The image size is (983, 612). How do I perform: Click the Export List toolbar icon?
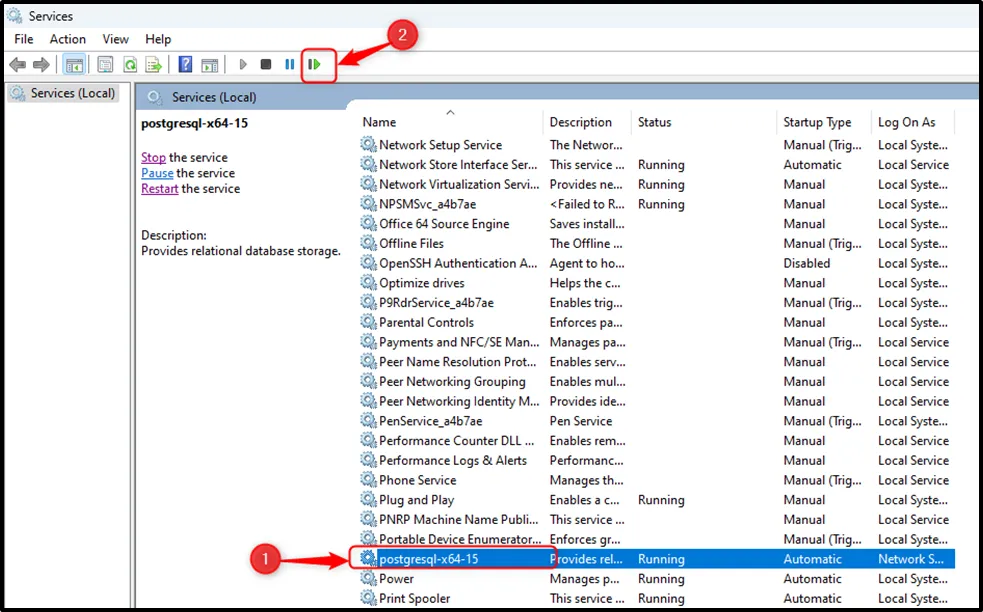coord(153,64)
